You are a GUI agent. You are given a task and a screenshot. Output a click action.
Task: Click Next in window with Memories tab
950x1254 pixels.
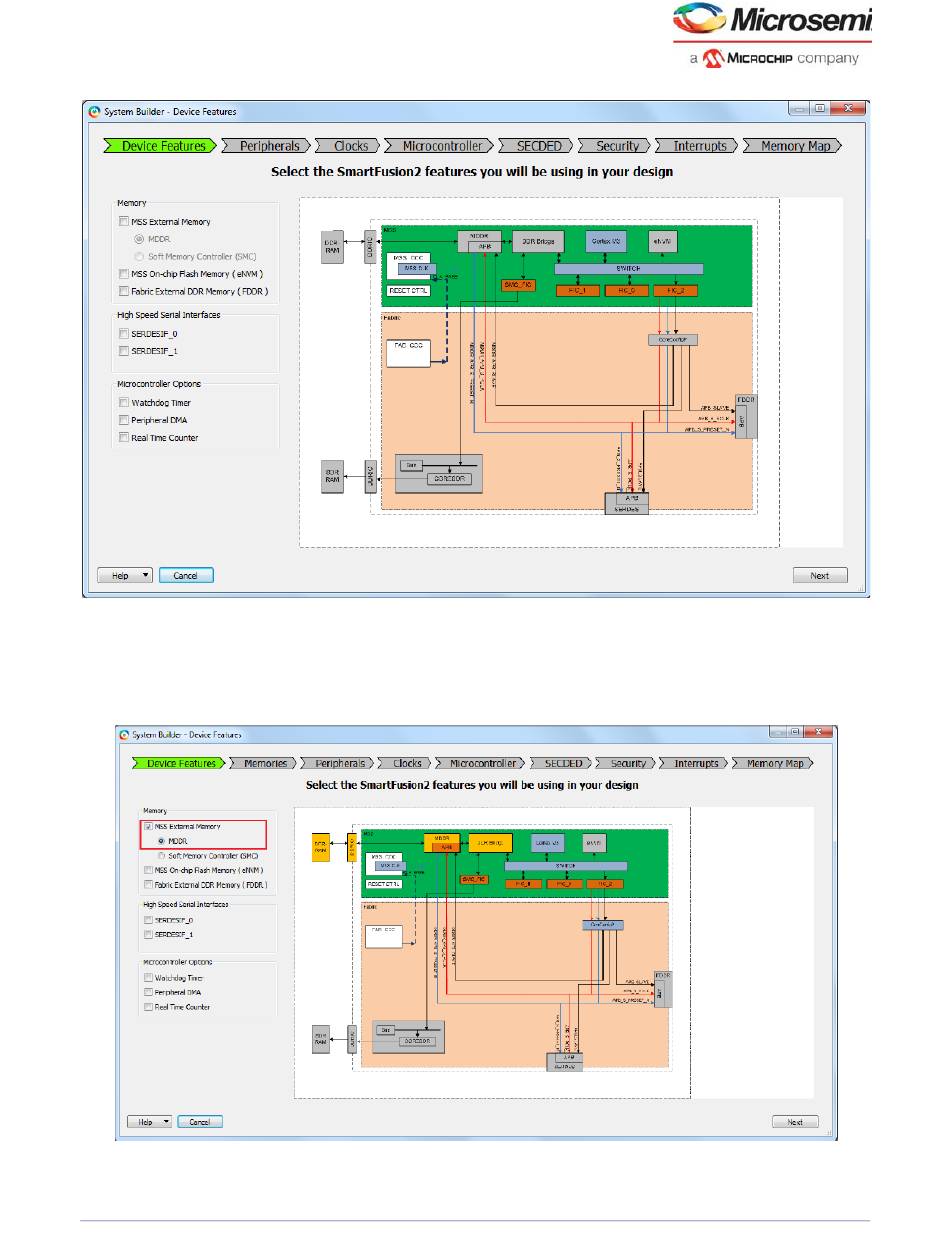click(795, 1122)
